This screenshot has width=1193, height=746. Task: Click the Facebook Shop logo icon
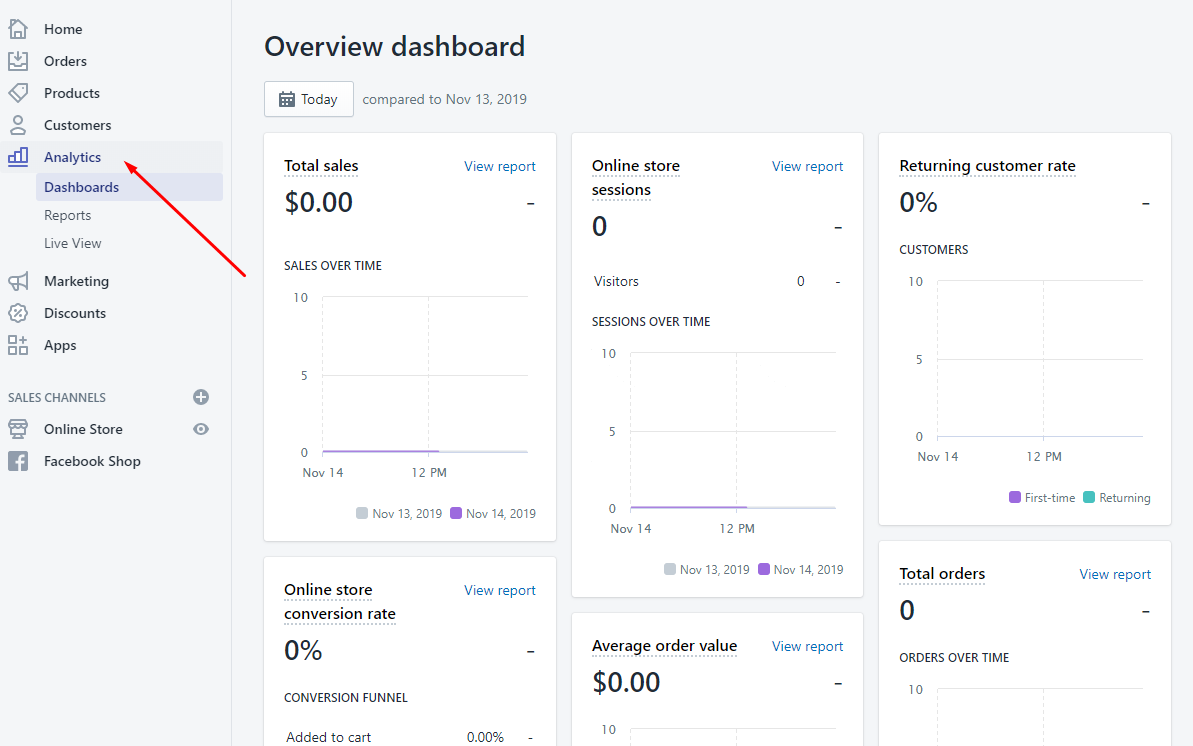pyautogui.click(x=18, y=461)
